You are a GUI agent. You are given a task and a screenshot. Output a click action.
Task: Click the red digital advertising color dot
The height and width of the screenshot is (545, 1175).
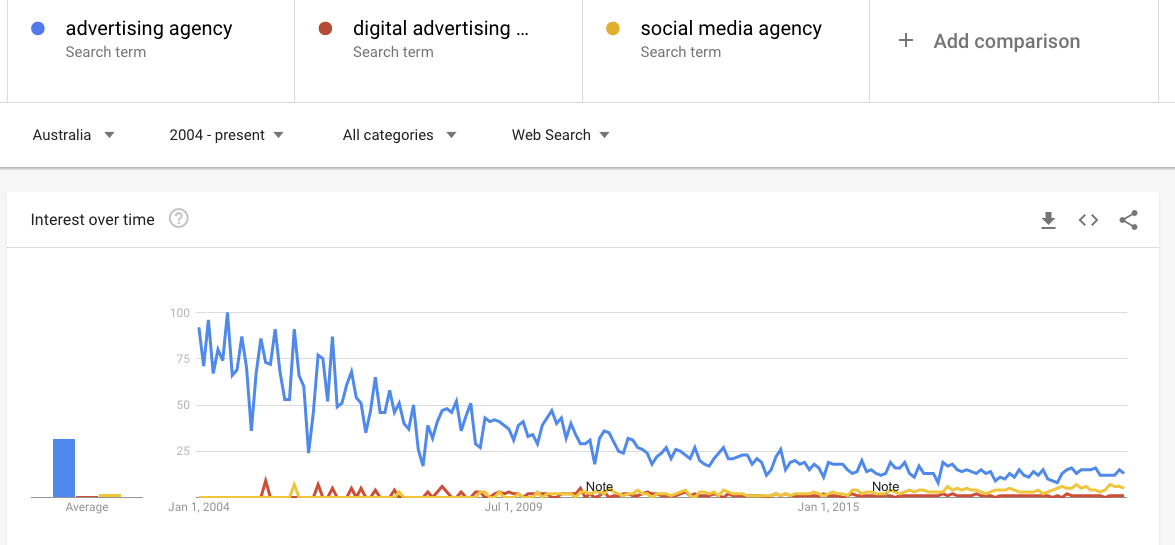[325, 29]
